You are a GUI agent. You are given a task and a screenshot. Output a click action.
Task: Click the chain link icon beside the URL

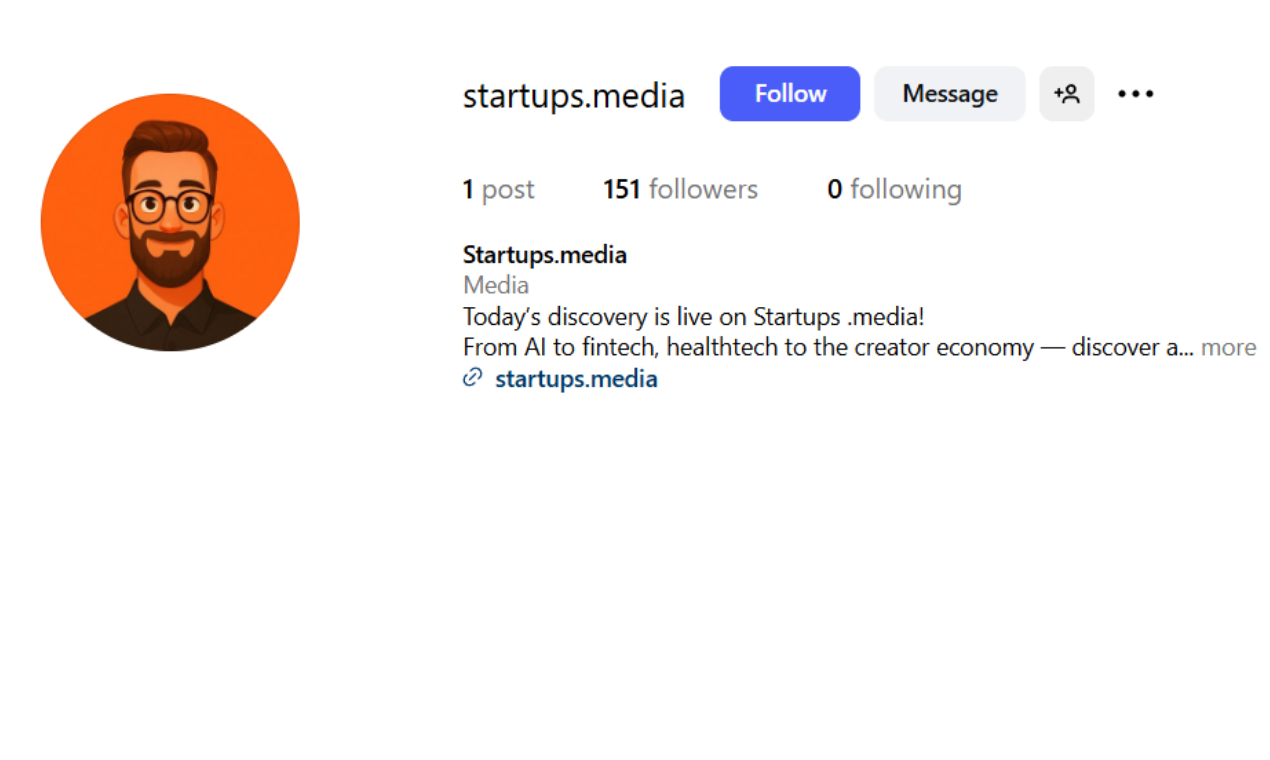point(471,378)
